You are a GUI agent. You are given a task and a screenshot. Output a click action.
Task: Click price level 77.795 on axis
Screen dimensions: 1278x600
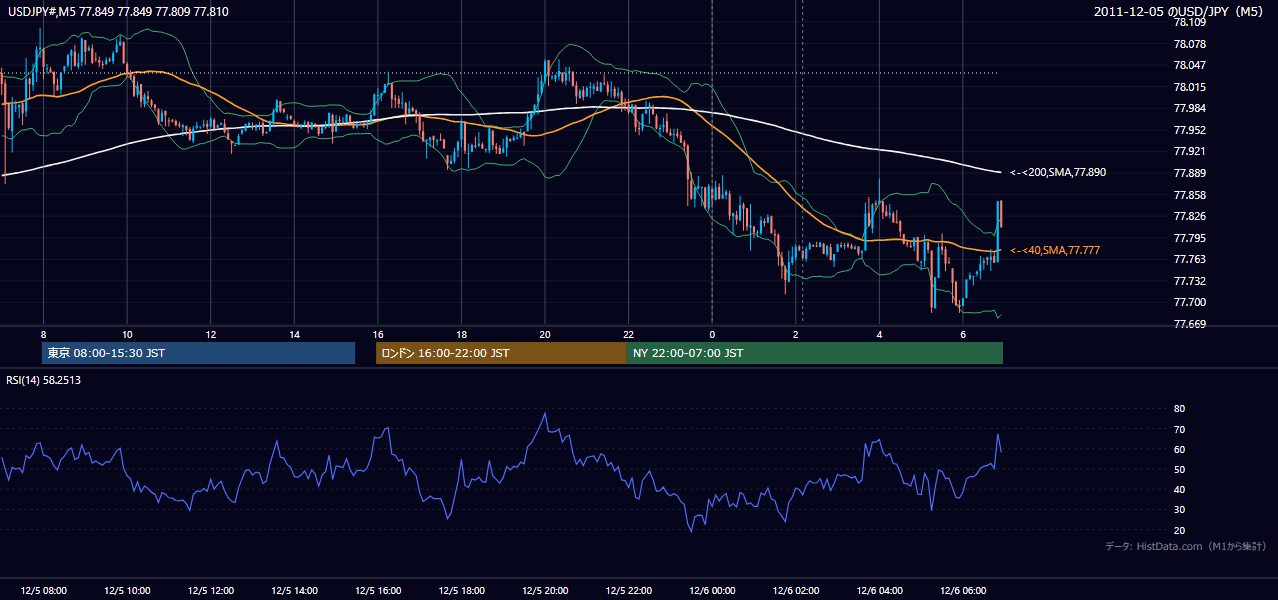(1190, 238)
